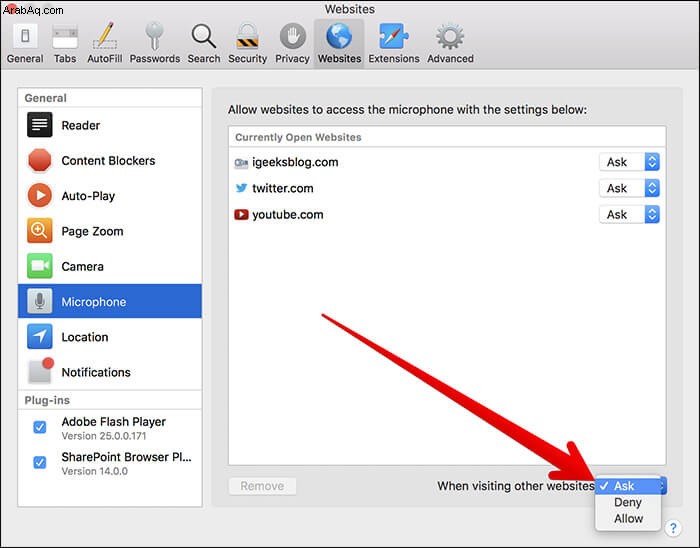This screenshot has width=700, height=548.
Task: Select the Auto-Play icon
Action: pos(39,195)
